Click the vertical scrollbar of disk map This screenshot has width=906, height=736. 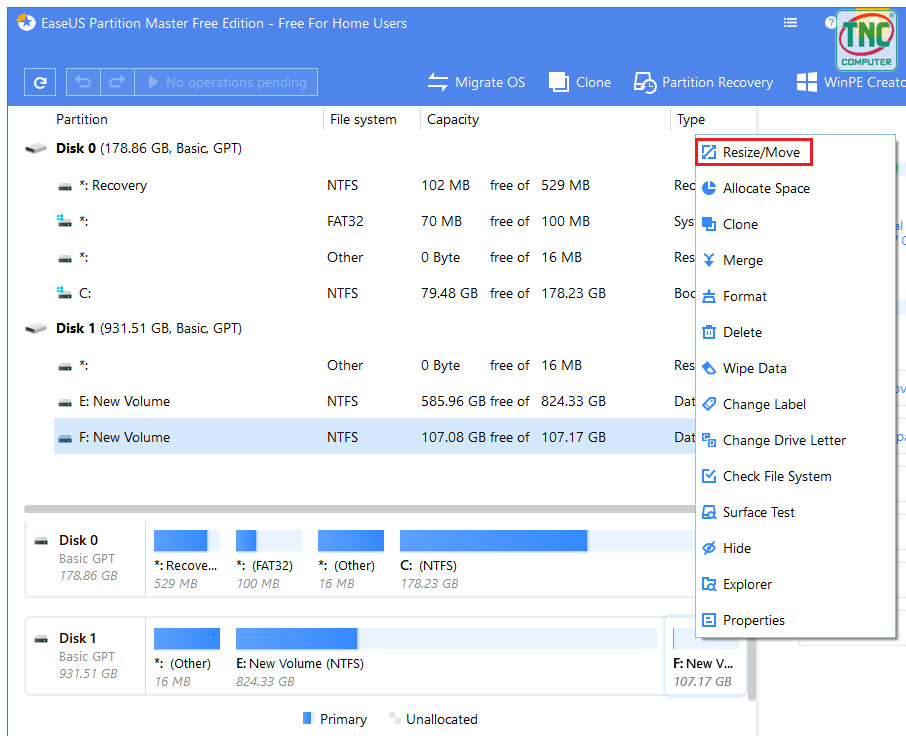tap(752, 670)
